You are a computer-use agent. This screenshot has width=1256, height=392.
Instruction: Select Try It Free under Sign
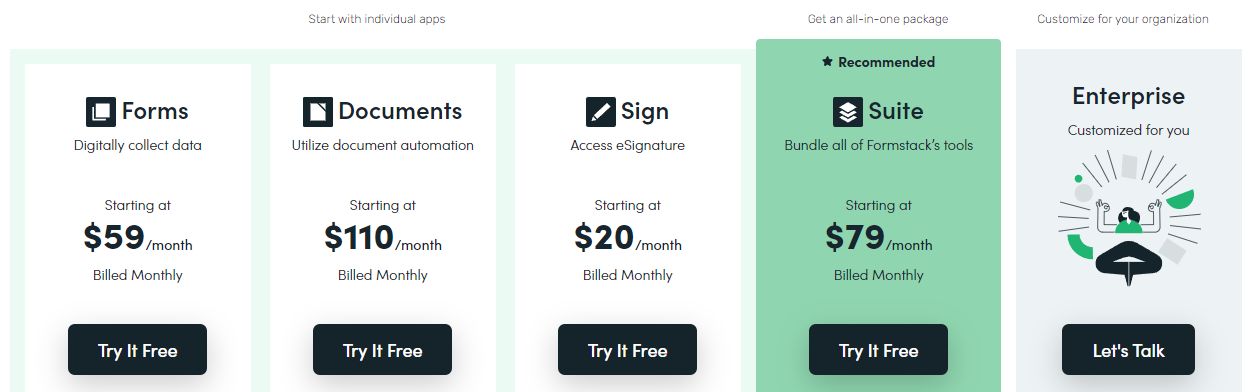[628, 350]
